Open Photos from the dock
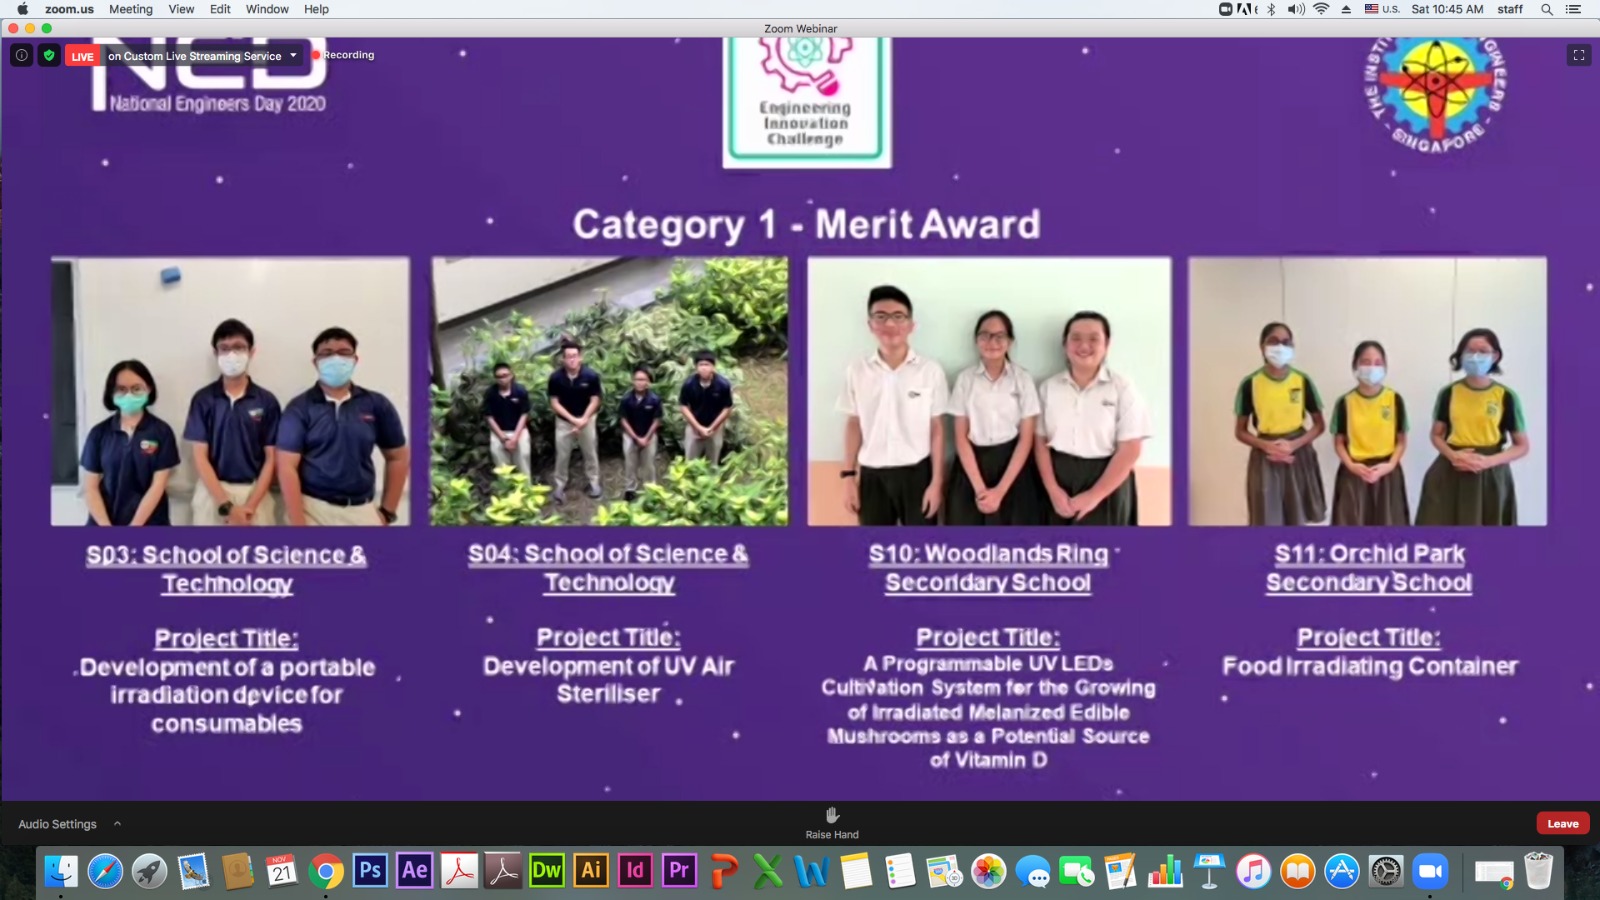Screen dimensions: 1600x900 coord(988,871)
